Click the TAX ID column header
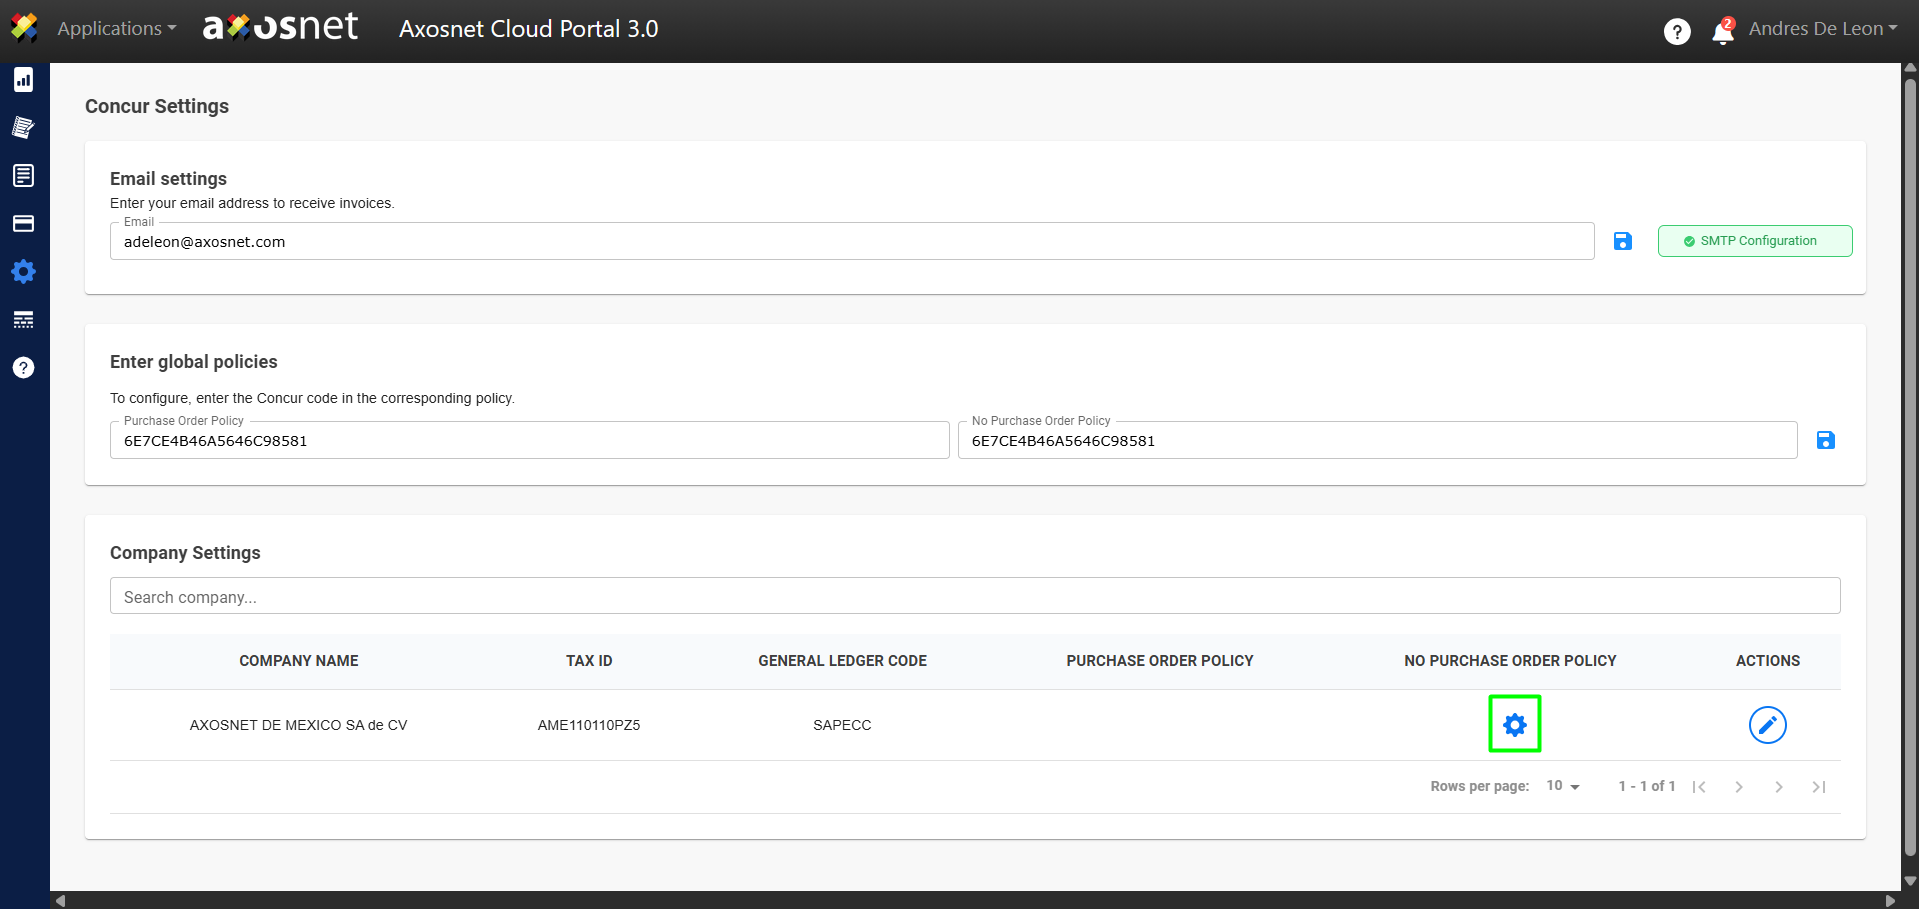The image size is (1919, 909). (589, 661)
